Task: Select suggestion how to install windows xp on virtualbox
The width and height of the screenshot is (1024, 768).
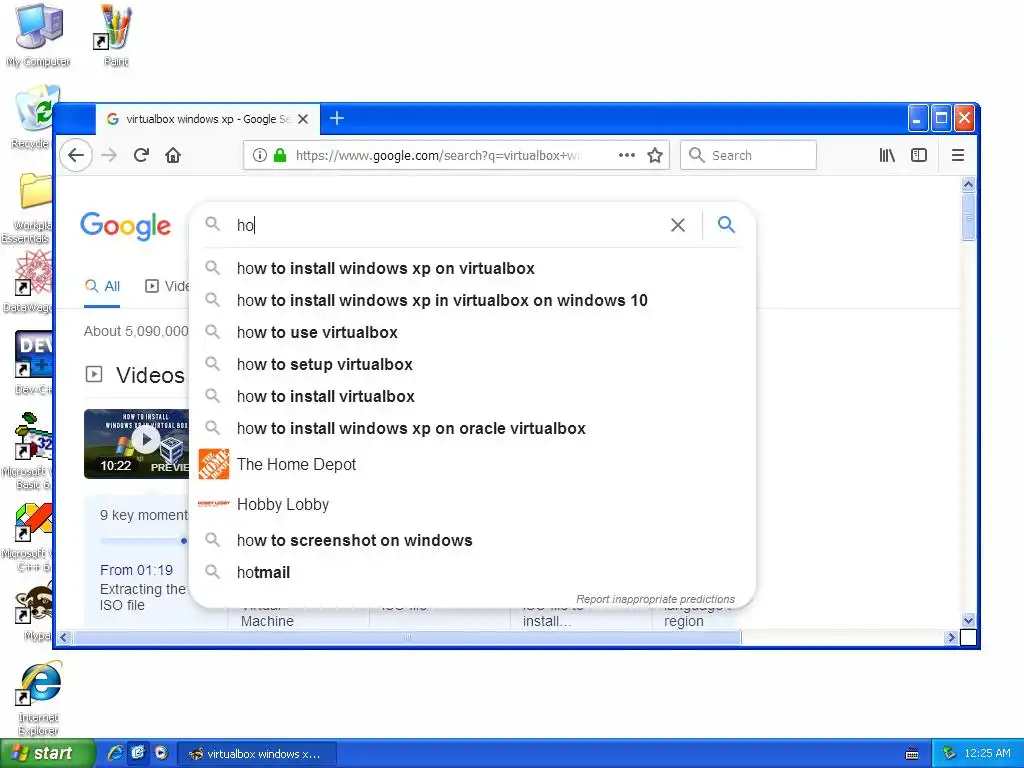Action: [x=472, y=268]
